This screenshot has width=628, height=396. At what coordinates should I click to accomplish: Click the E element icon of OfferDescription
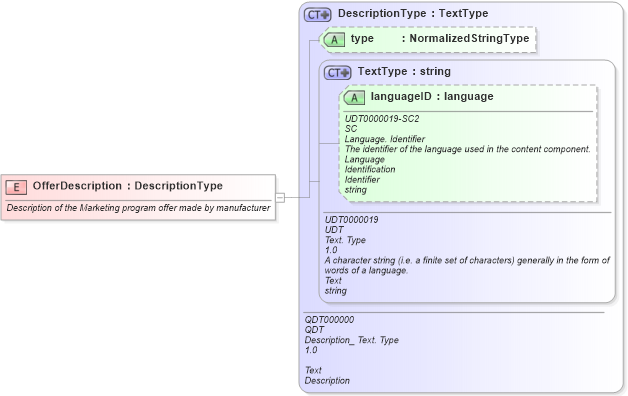[16, 187]
